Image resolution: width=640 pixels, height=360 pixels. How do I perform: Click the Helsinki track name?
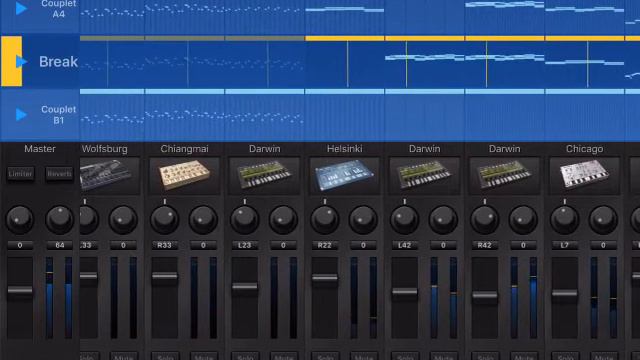click(x=344, y=149)
